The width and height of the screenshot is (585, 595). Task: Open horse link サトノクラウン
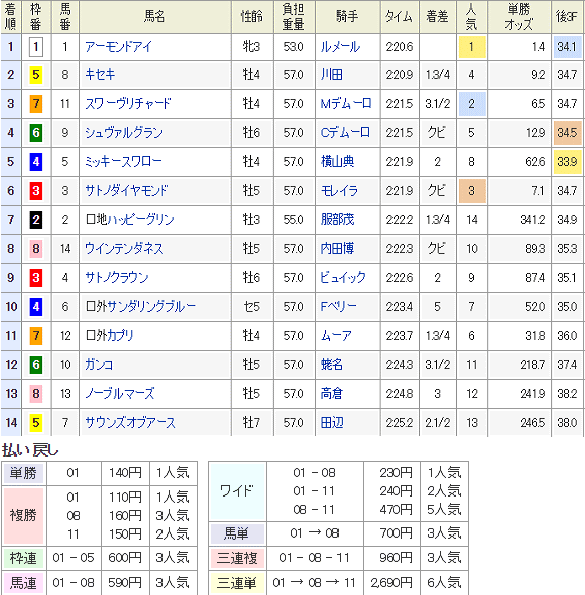click(117, 277)
